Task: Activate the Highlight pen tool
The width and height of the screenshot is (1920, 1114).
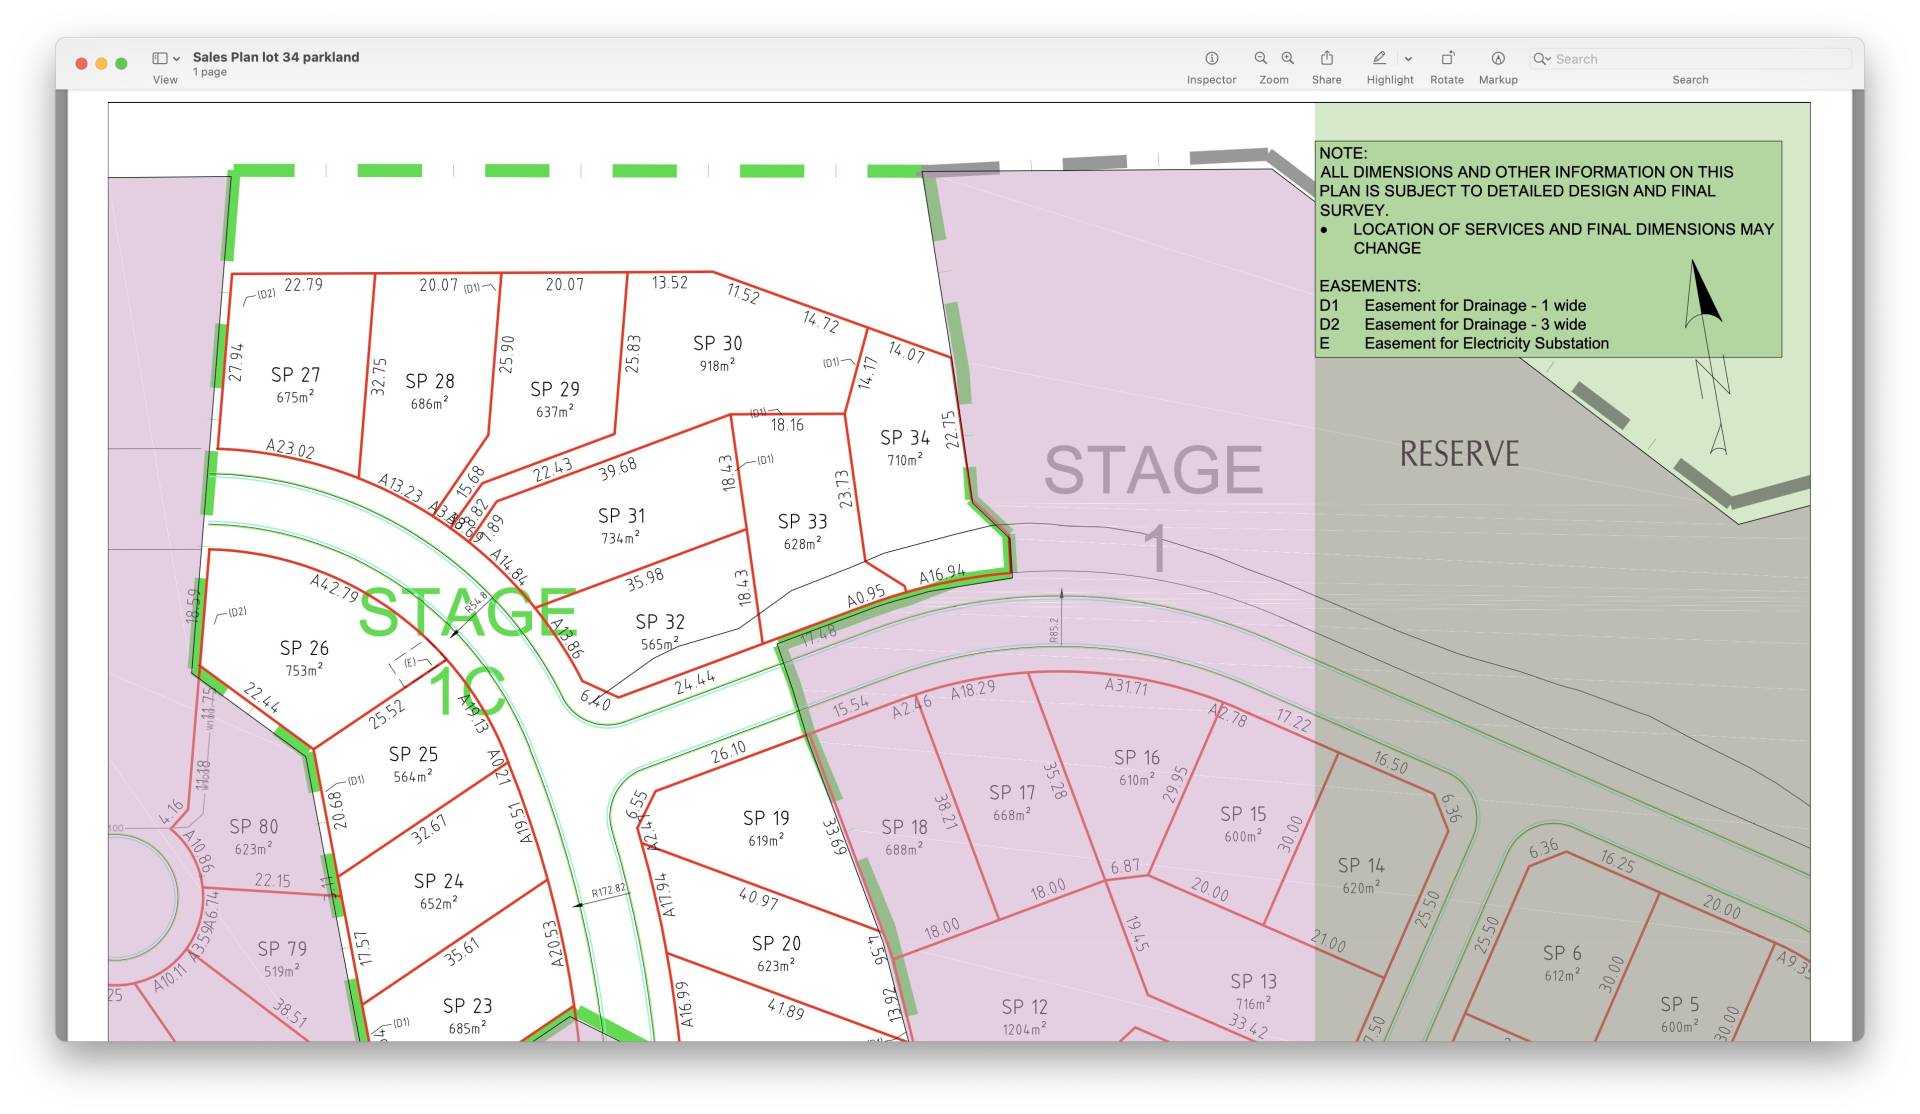Action: [1379, 59]
